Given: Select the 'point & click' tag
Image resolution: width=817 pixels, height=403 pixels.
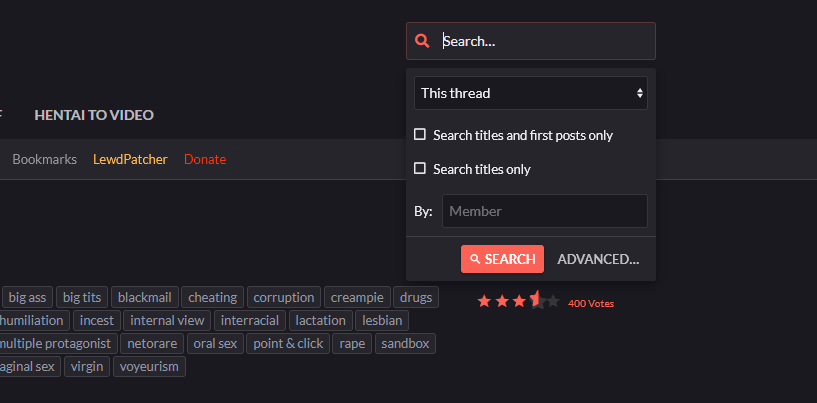Looking at the screenshot, I should click(x=288, y=344).
